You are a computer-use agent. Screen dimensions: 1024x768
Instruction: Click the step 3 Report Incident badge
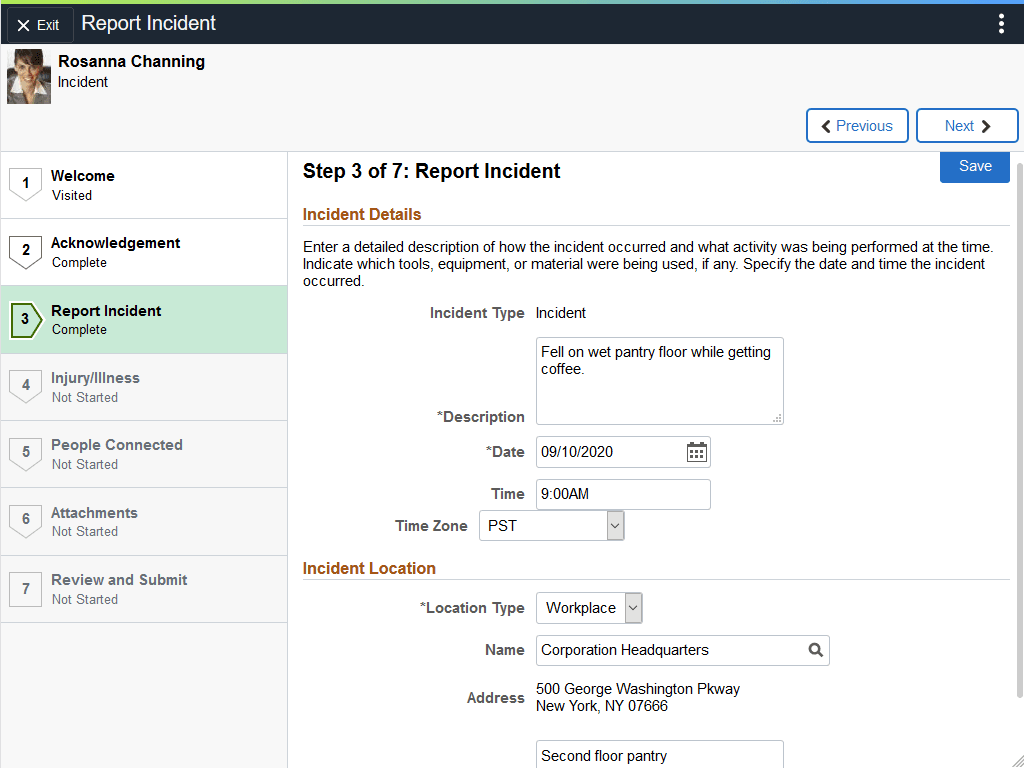point(26,319)
